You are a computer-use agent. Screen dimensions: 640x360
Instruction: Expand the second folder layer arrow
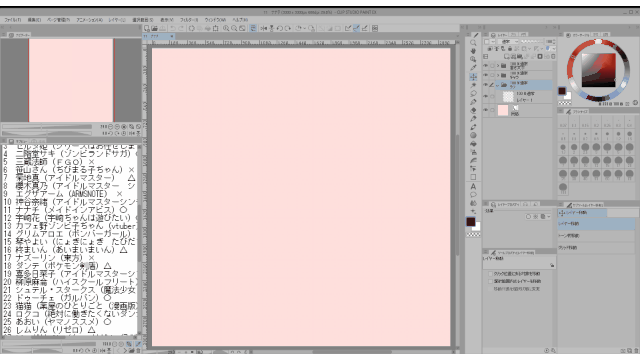(498, 75)
